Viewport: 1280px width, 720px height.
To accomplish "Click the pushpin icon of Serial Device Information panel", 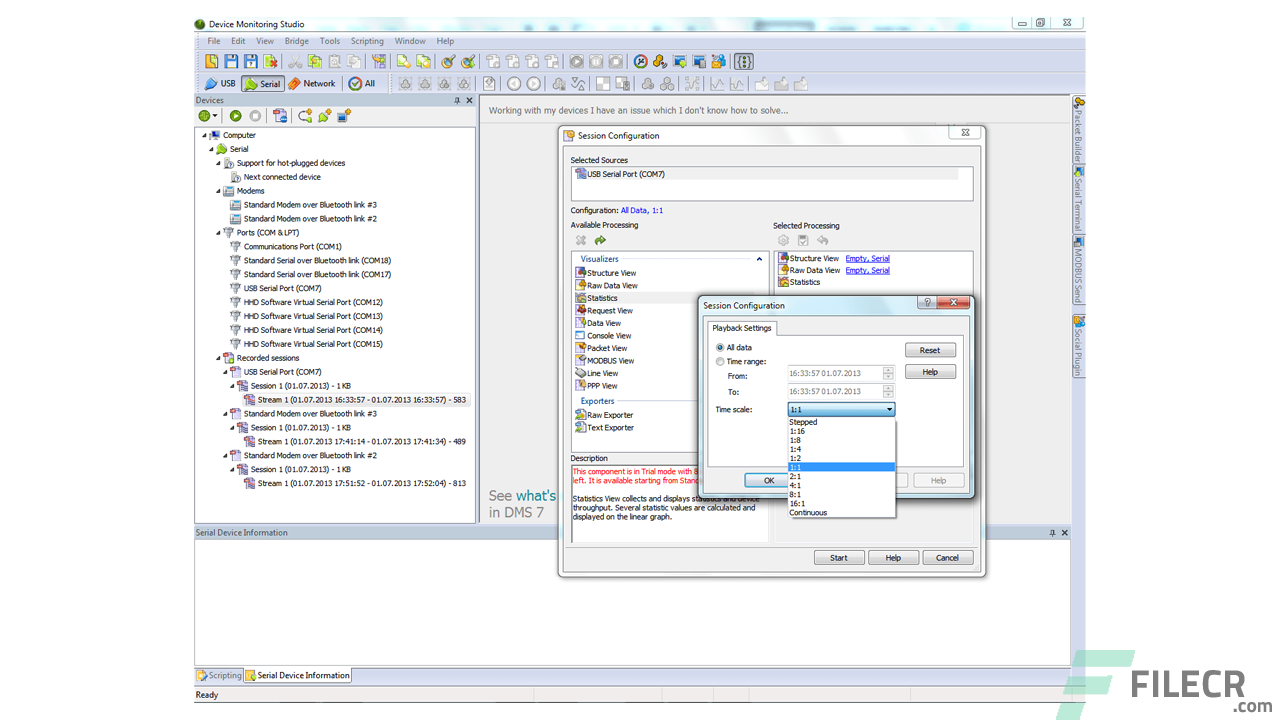I will (1052, 533).
